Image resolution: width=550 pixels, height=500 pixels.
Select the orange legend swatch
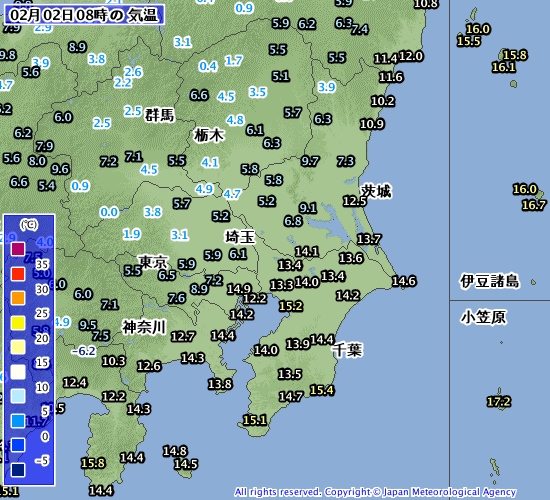(x=18, y=298)
